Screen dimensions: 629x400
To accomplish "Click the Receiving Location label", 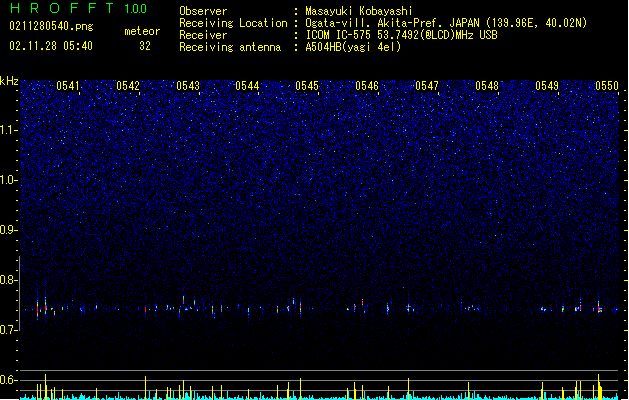I will pos(233,23).
